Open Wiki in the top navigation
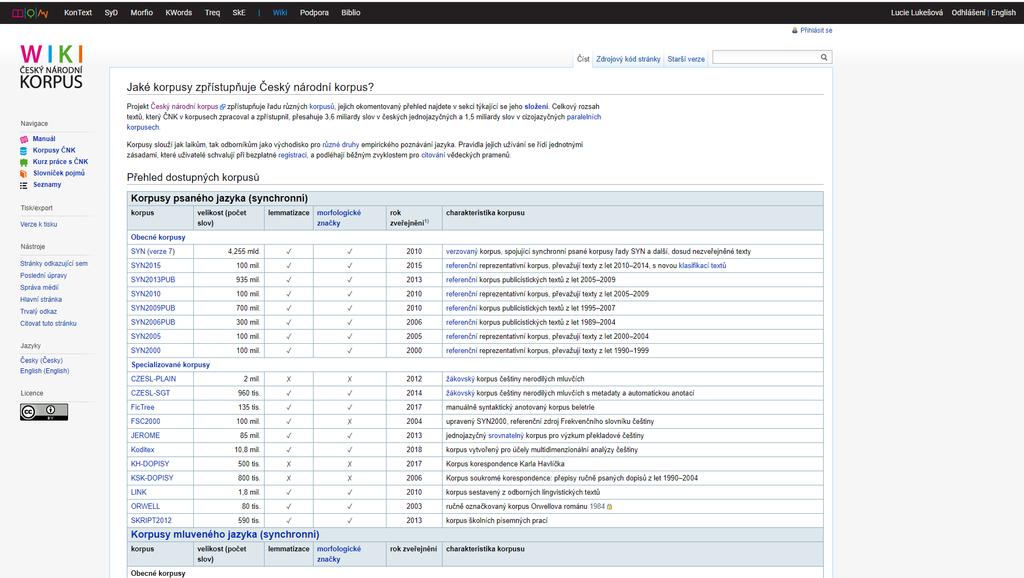The width and height of the screenshot is (1024, 578). click(x=280, y=12)
